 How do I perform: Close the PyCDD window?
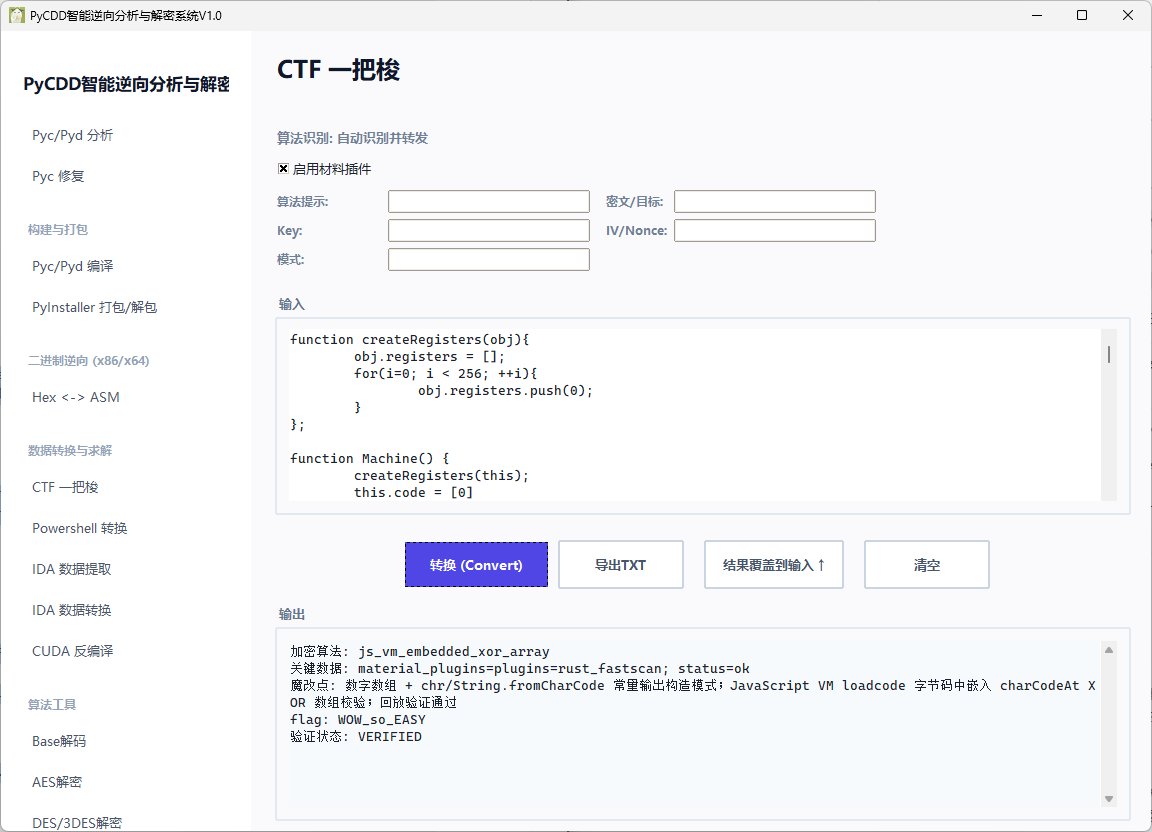1128,15
